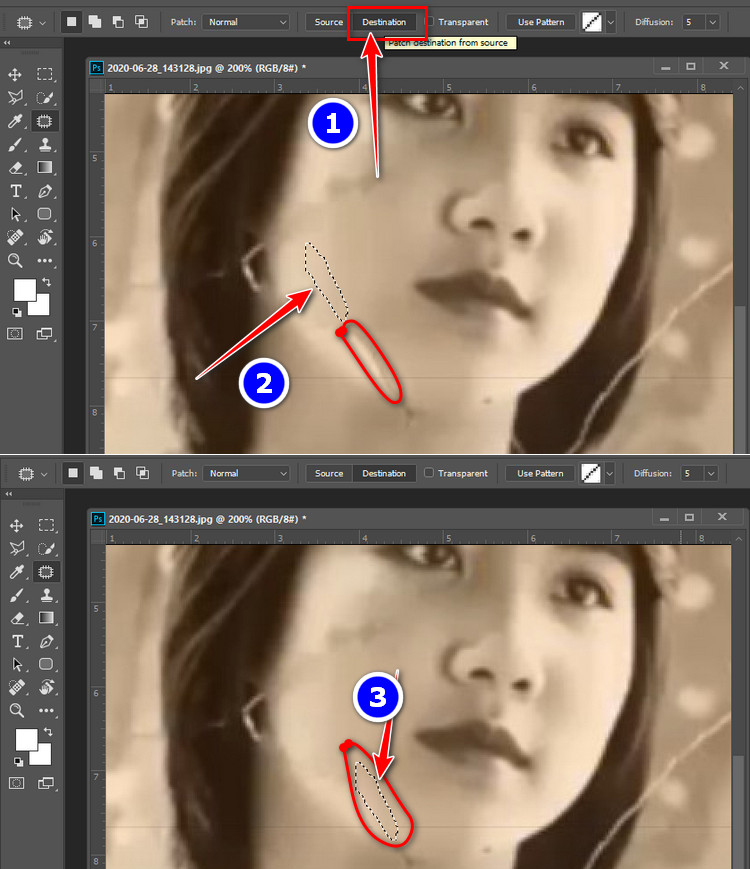Screen dimensions: 750x869
Task: Select the Move tool in the upper window
Action: (x=15, y=74)
